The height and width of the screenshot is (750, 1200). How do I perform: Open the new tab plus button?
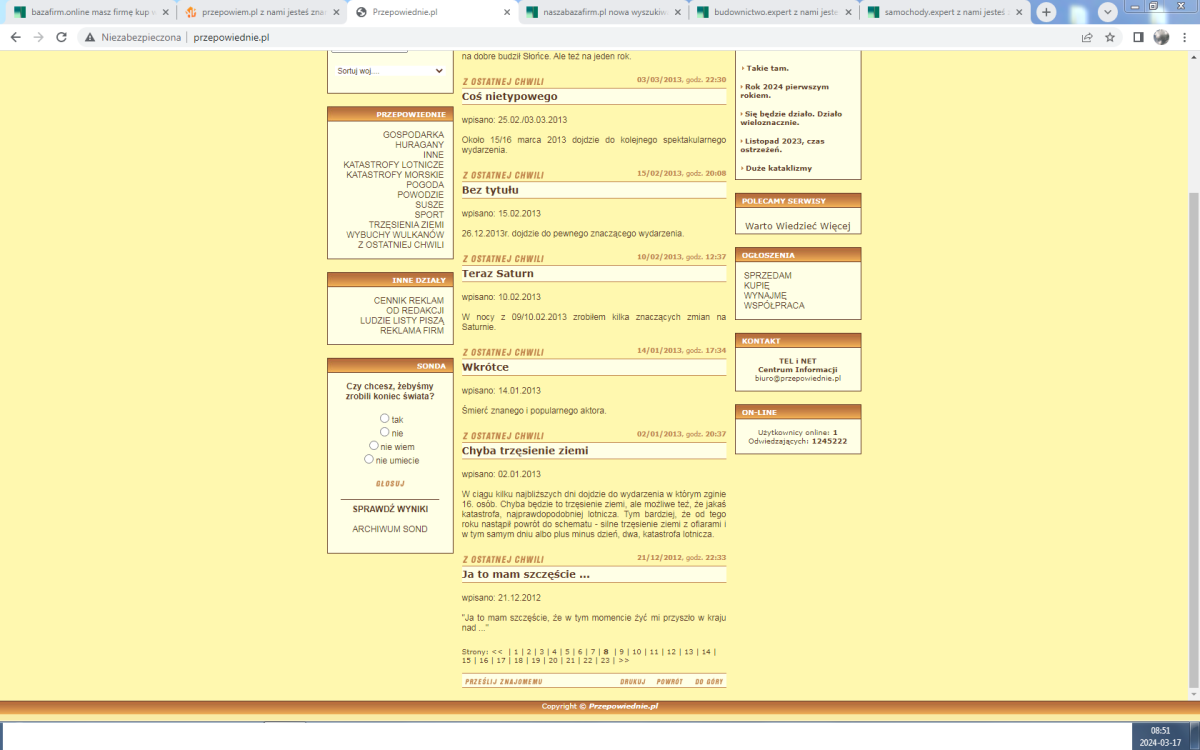click(x=1046, y=12)
